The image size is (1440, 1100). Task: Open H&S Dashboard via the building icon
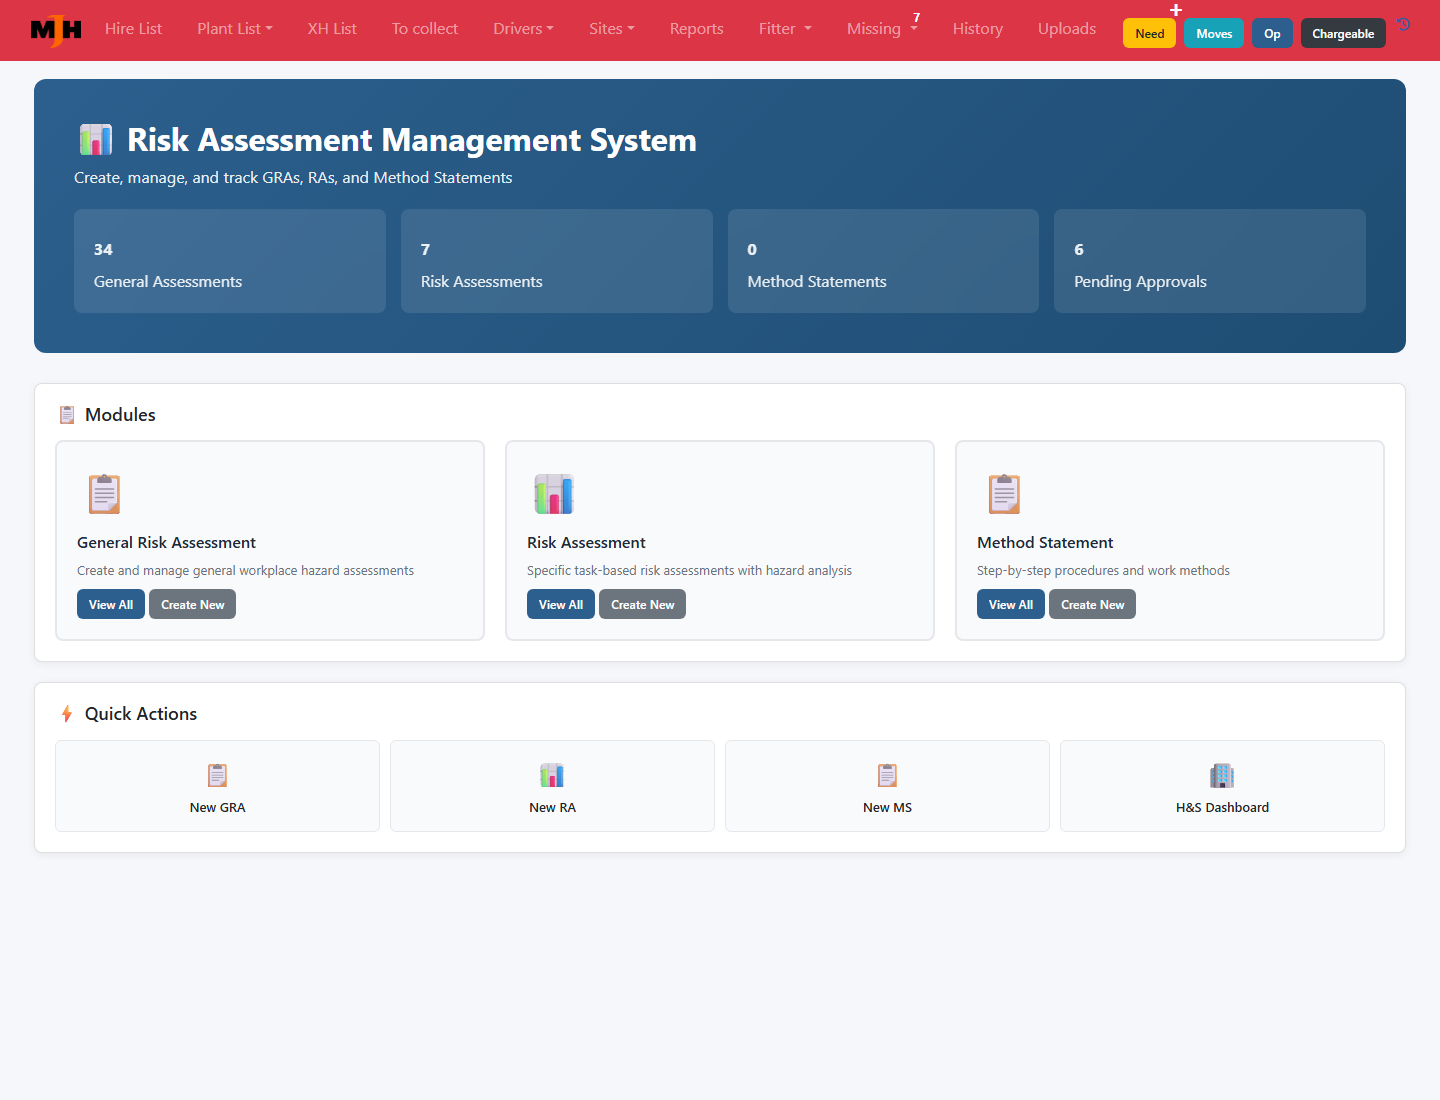1222,775
